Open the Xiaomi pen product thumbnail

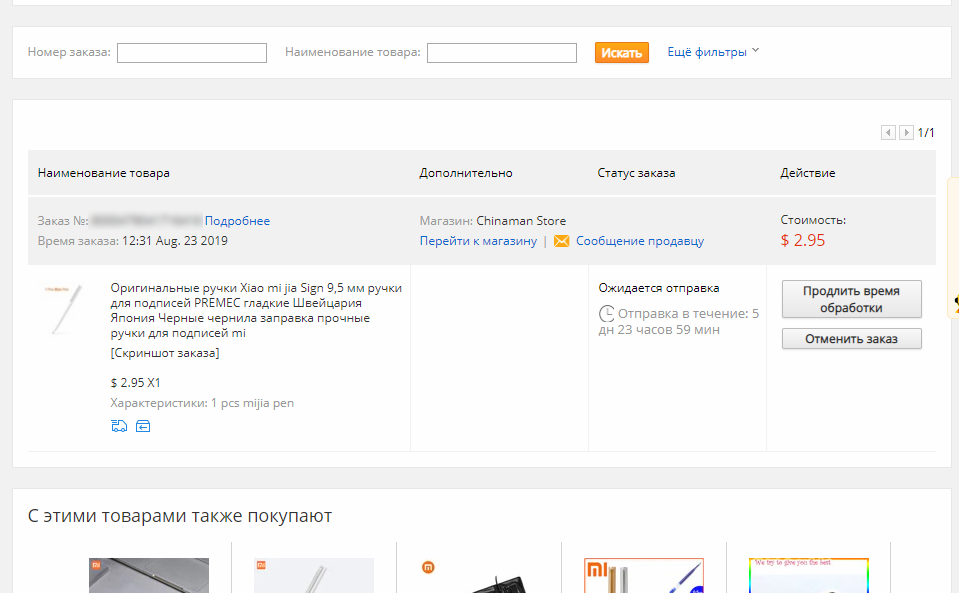click(x=64, y=309)
